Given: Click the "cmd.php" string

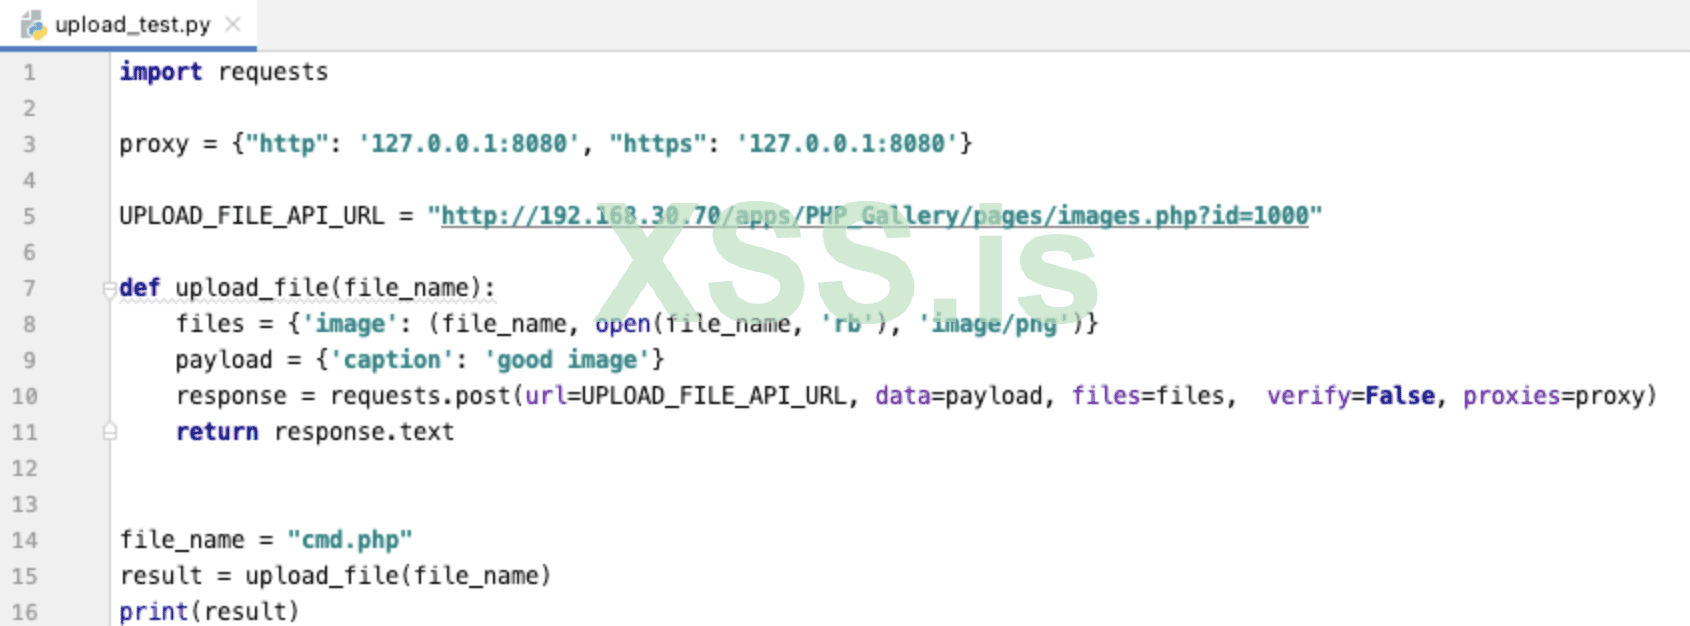Looking at the screenshot, I should [x=349, y=540].
